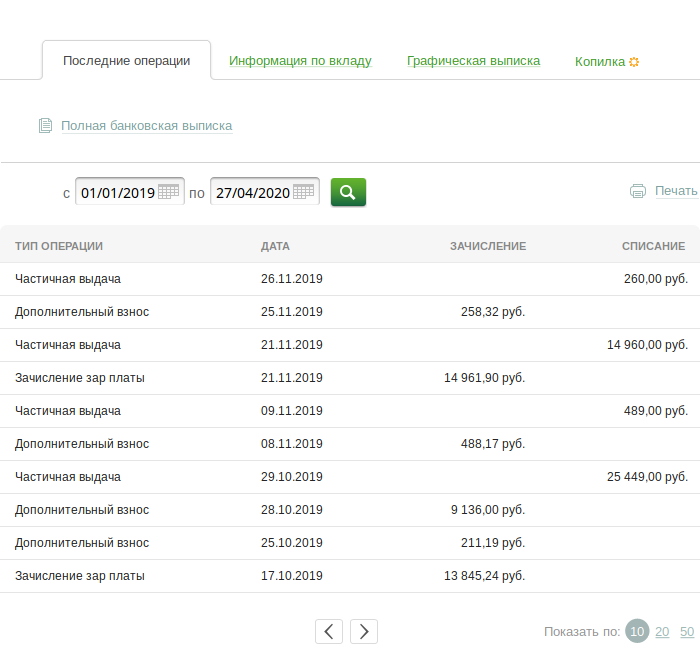Click the date 09.11.2019
This screenshot has height=670, width=700.
pyautogui.click(x=292, y=411)
